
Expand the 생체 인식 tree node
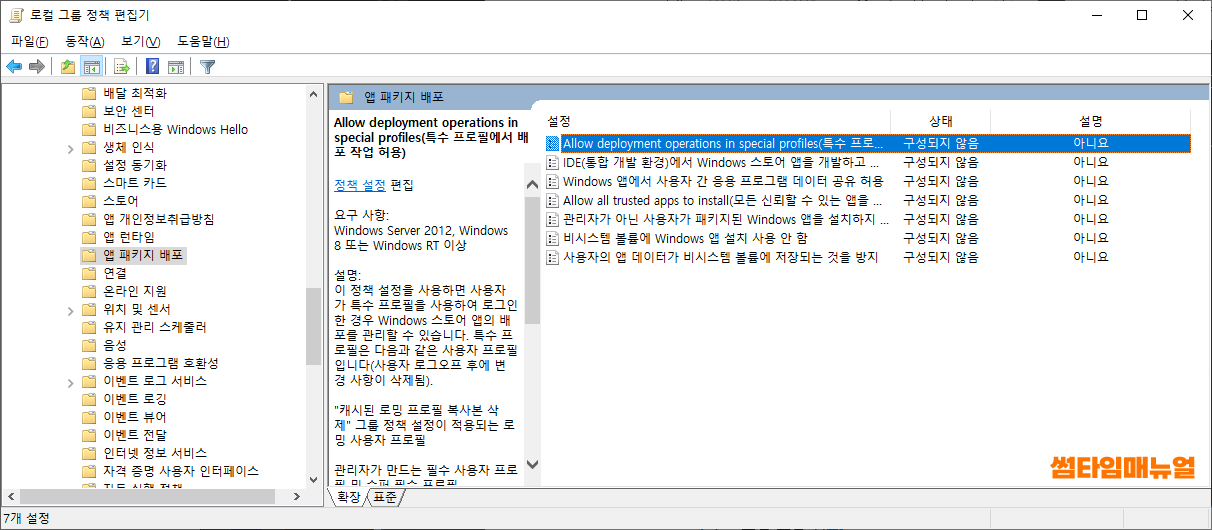(70, 147)
